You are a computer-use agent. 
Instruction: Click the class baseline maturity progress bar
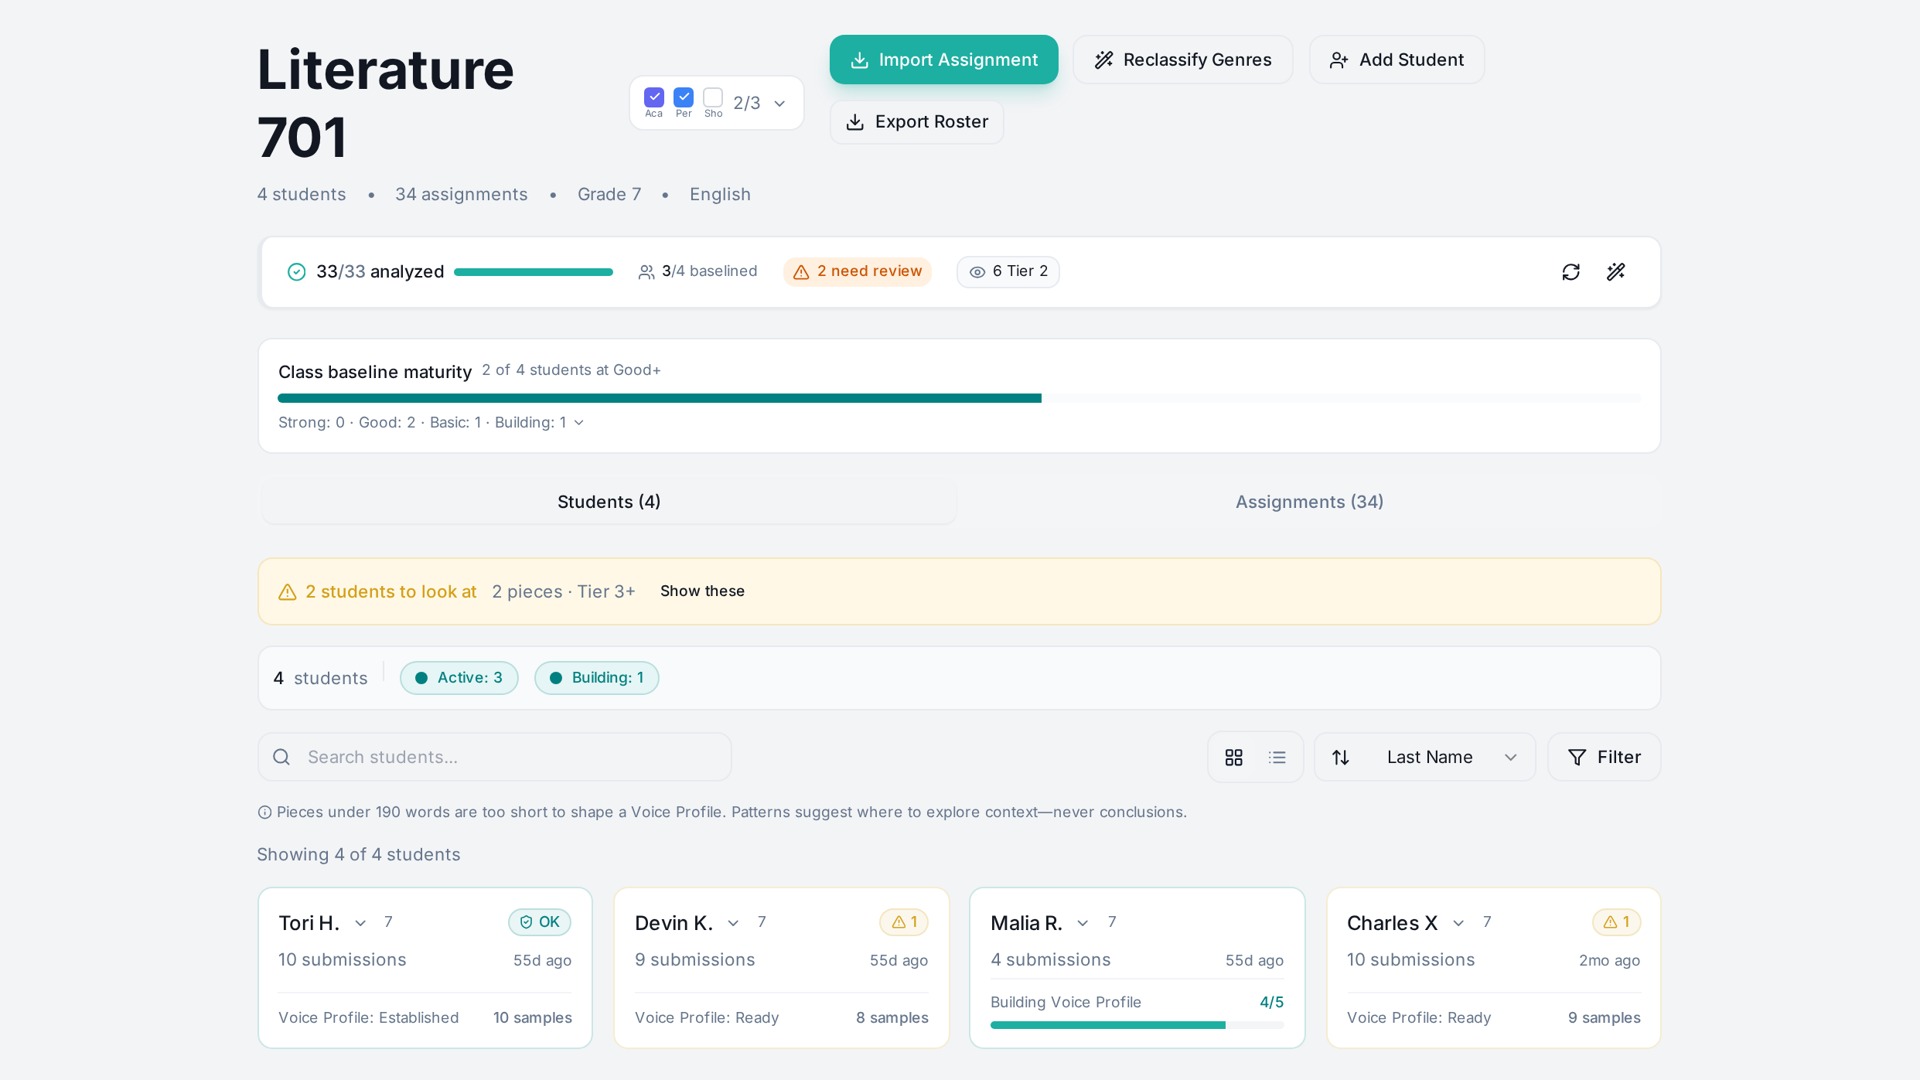(959, 398)
